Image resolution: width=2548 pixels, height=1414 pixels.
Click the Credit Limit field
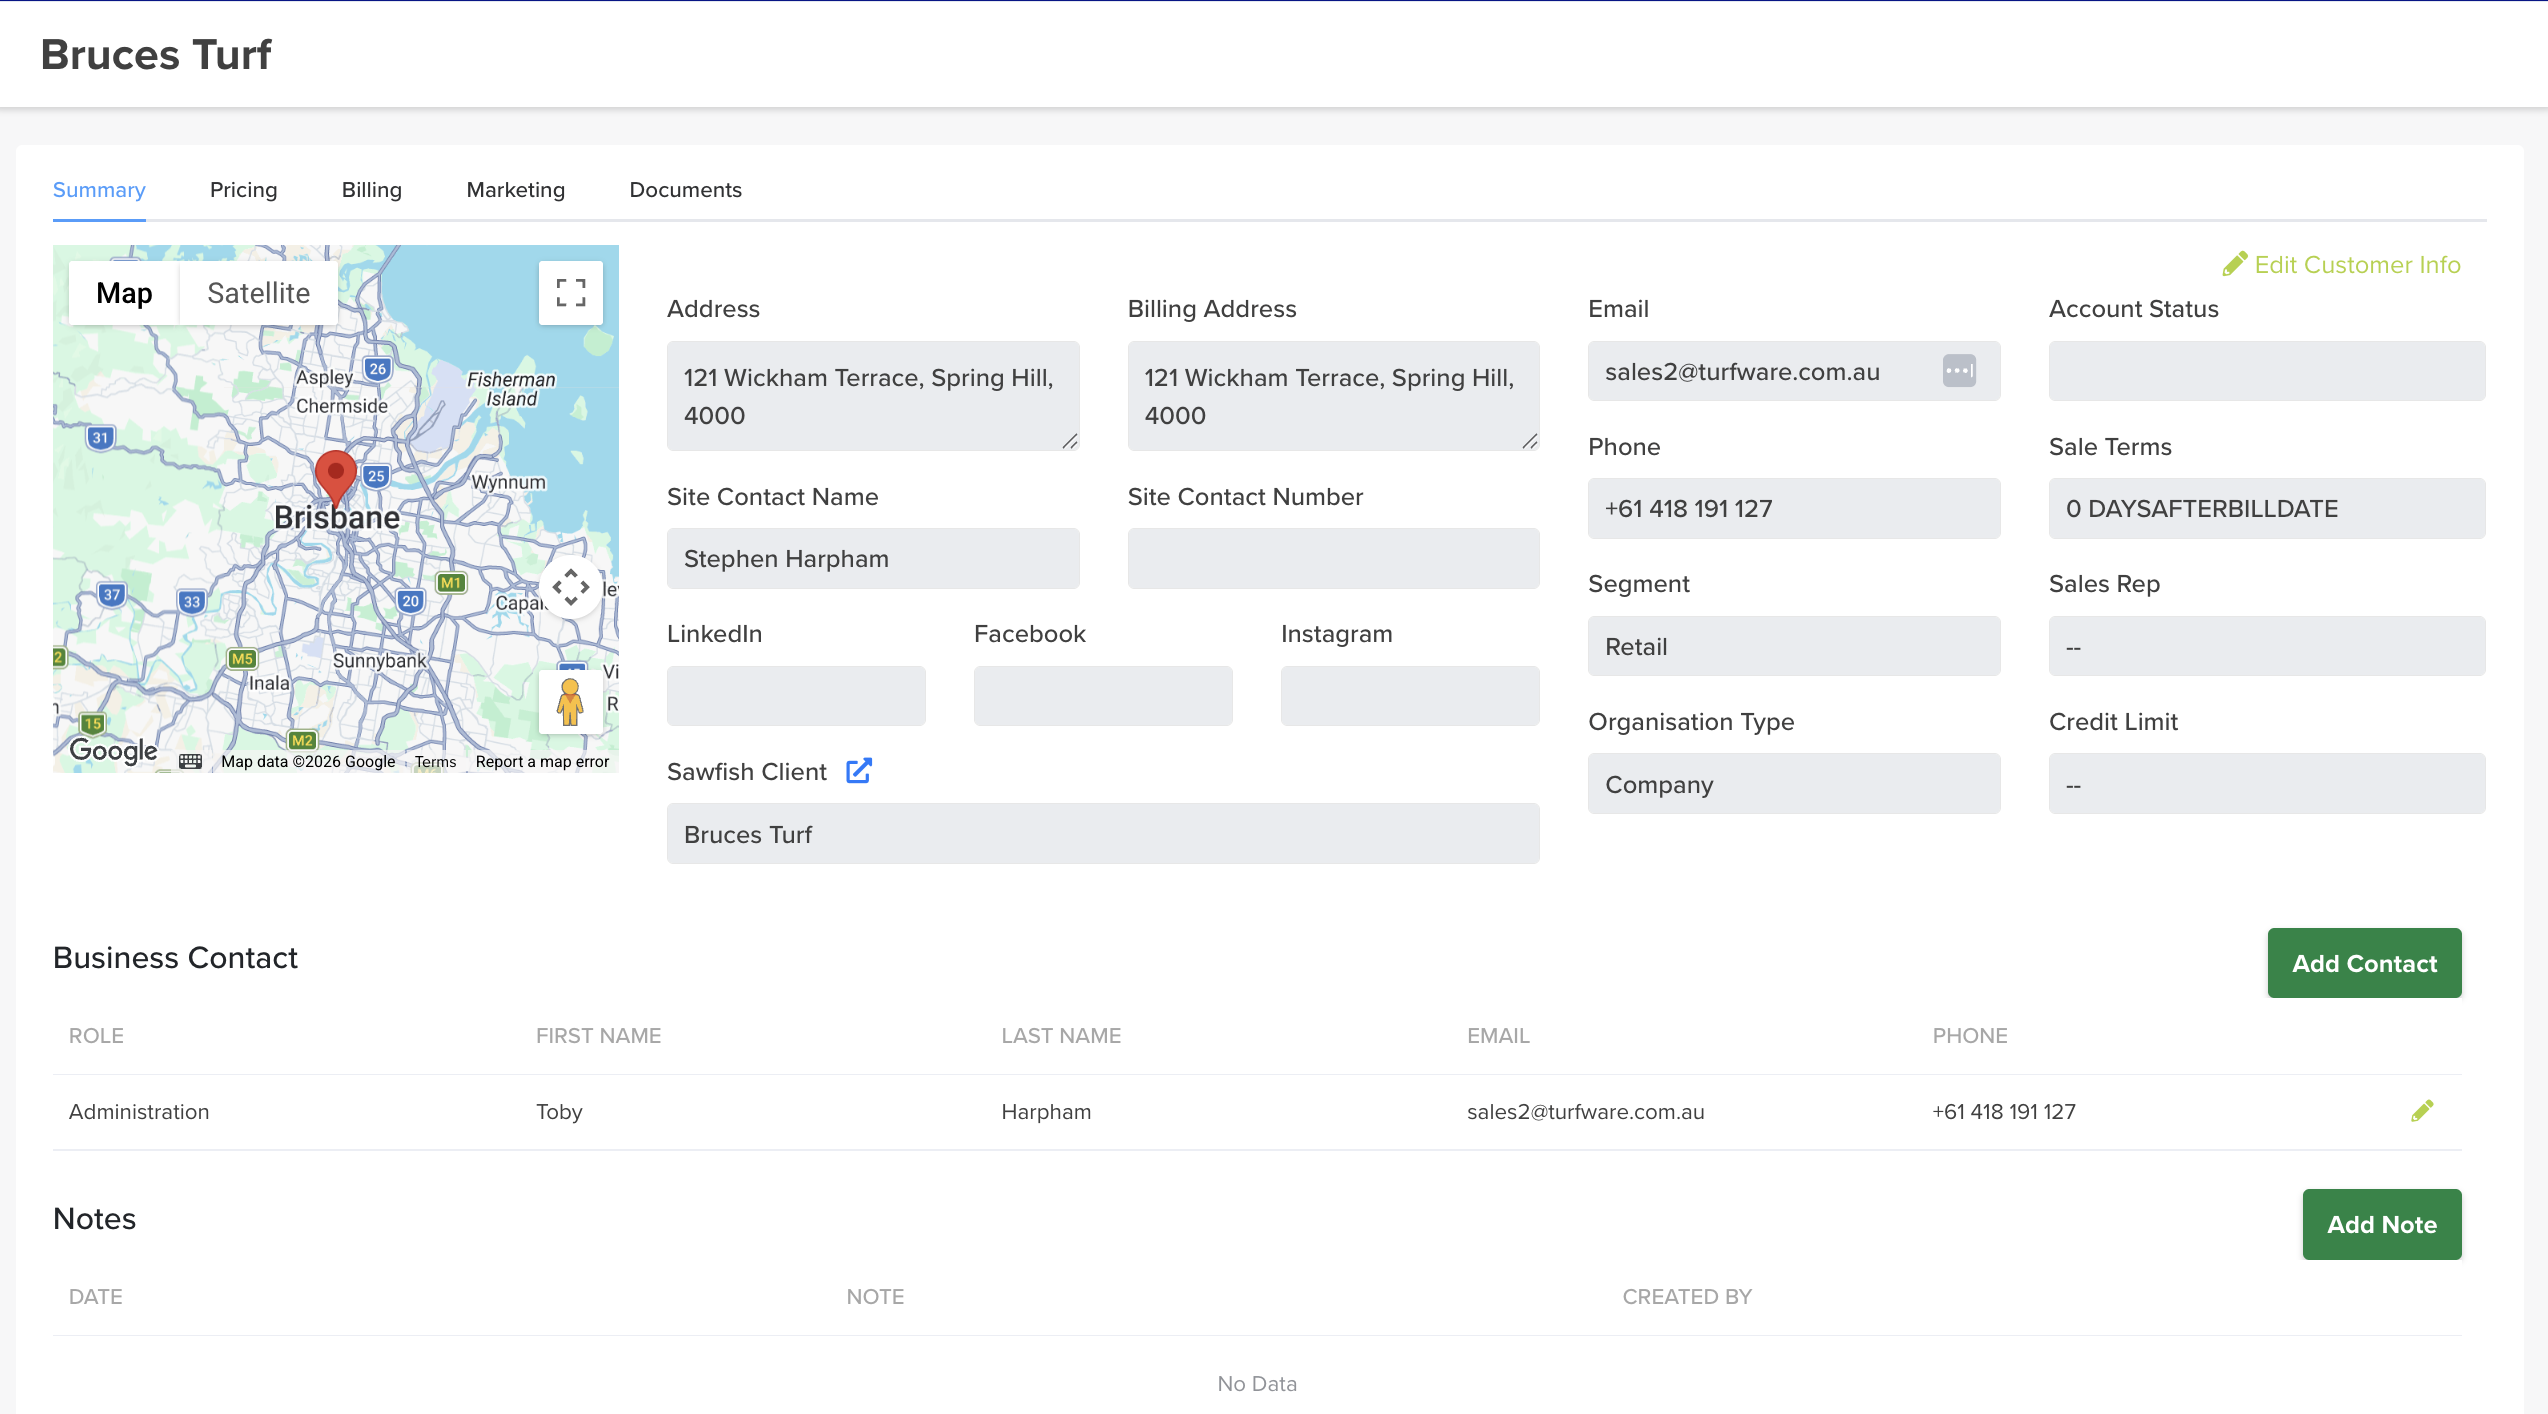(2267, 784)
